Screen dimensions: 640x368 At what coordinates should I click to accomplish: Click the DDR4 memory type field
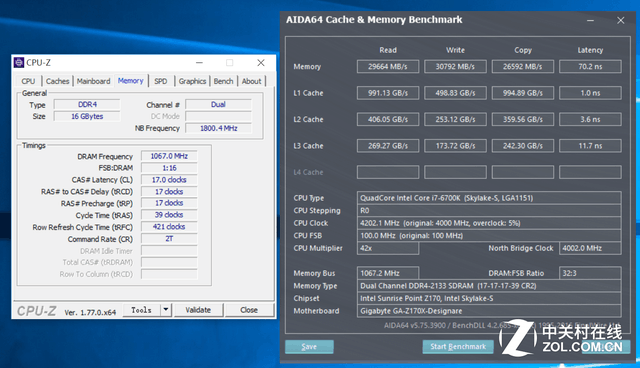(87, 104)
